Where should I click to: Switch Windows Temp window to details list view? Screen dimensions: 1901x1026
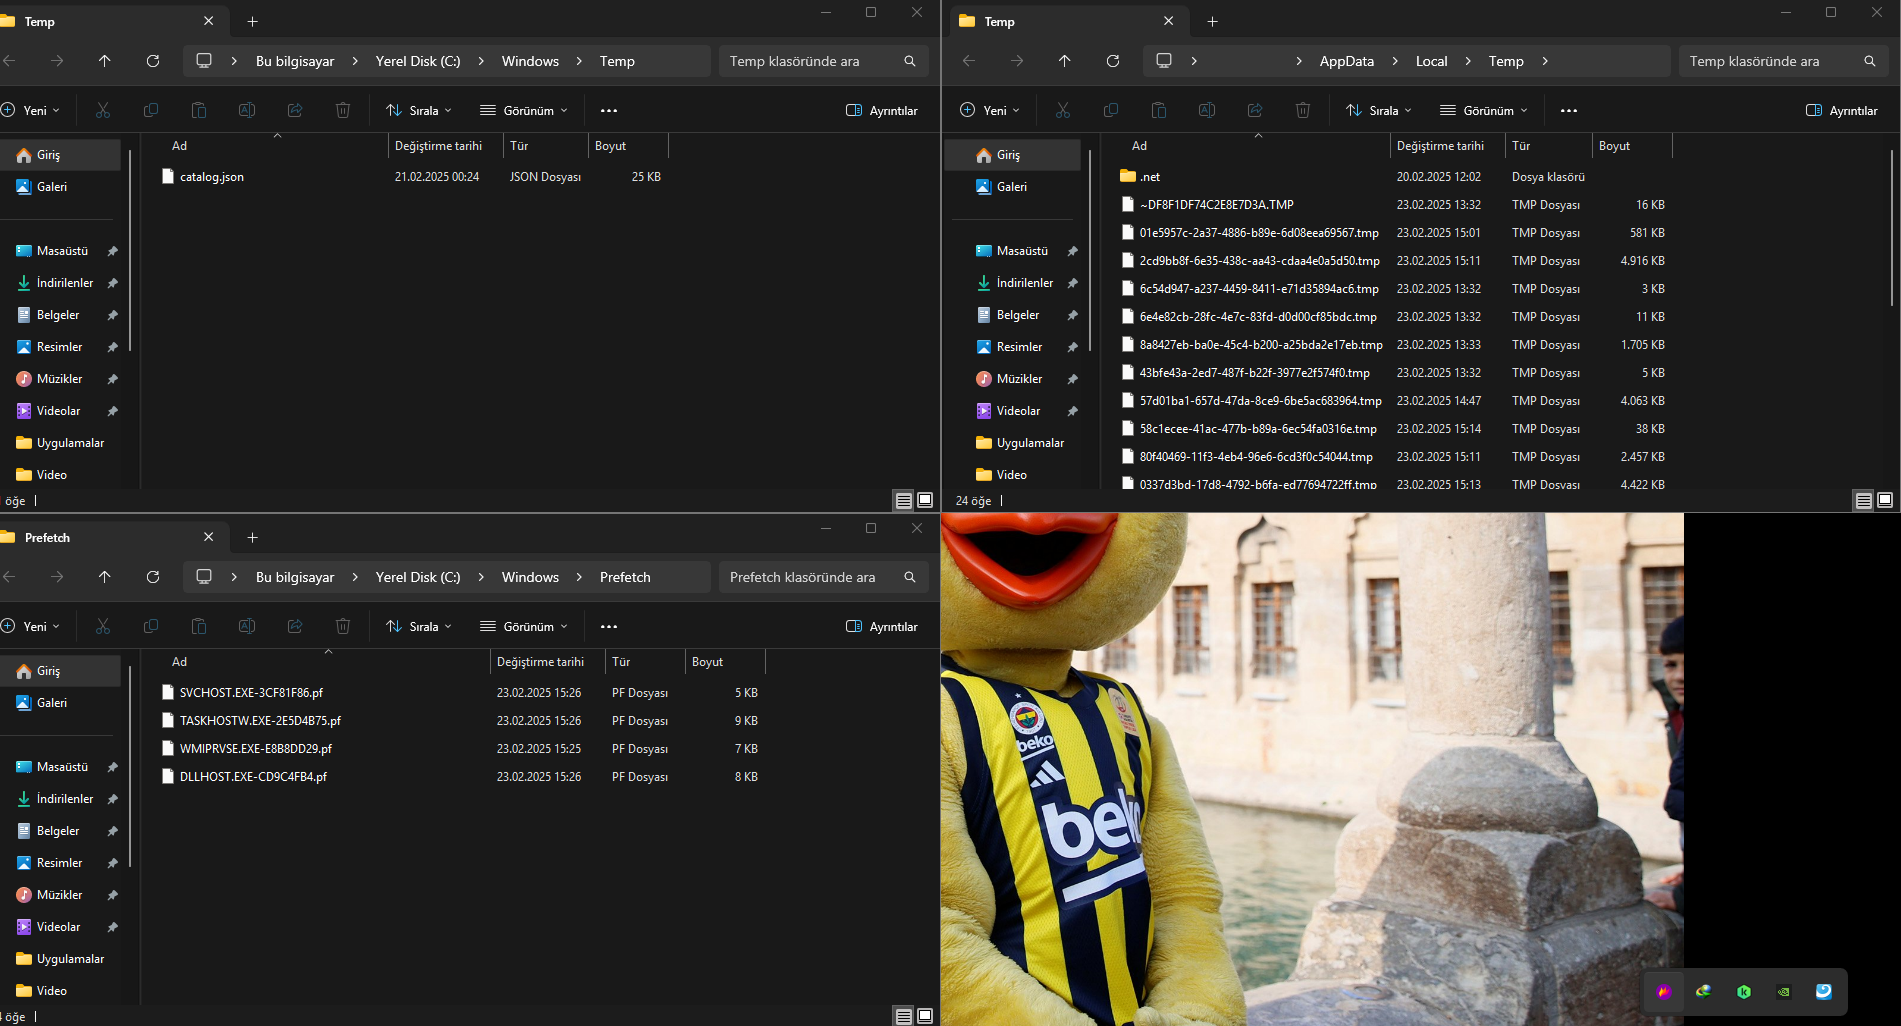[904, 500]
